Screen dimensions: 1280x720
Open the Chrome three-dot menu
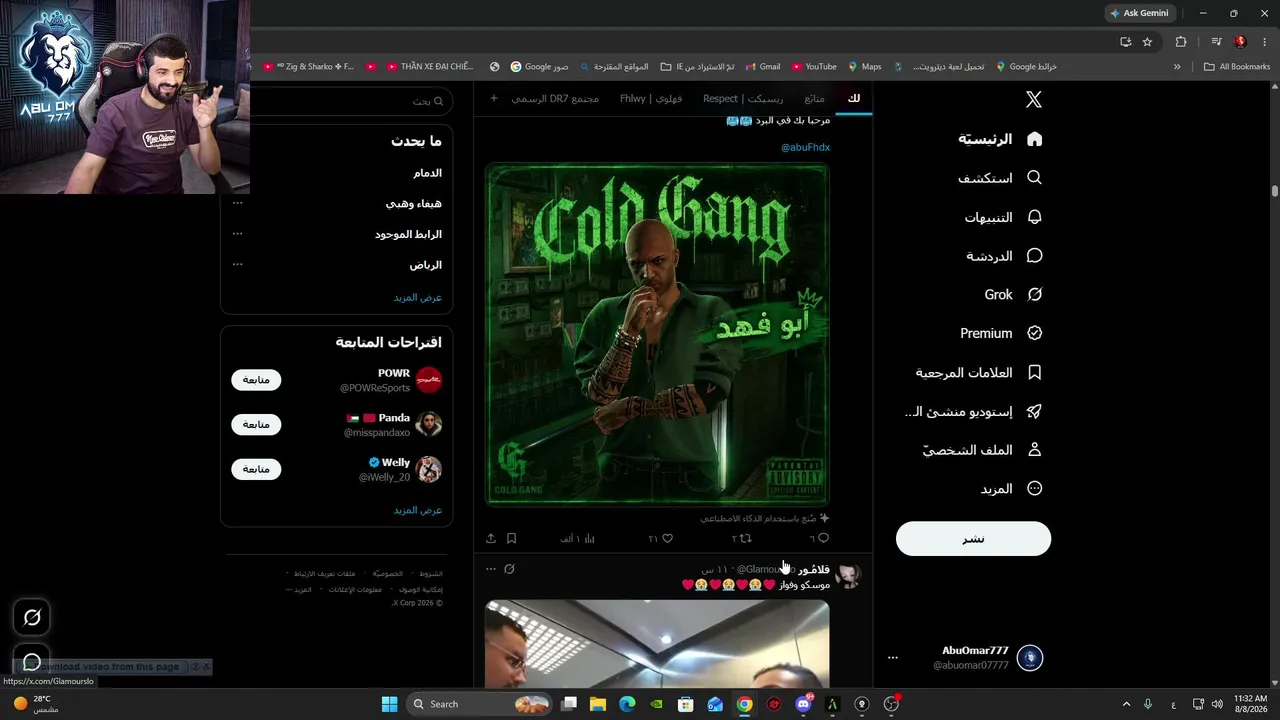coord(1264,42)
